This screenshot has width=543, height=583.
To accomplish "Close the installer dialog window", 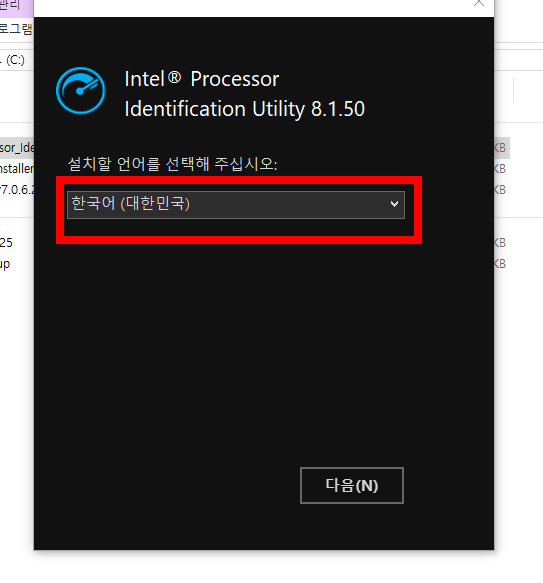I will click(x=479, y=3).
